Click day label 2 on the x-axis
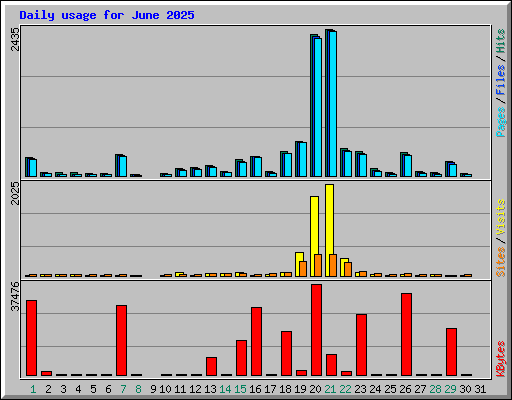This screenshot has width=512, height=400. click(x=48, y=389)
